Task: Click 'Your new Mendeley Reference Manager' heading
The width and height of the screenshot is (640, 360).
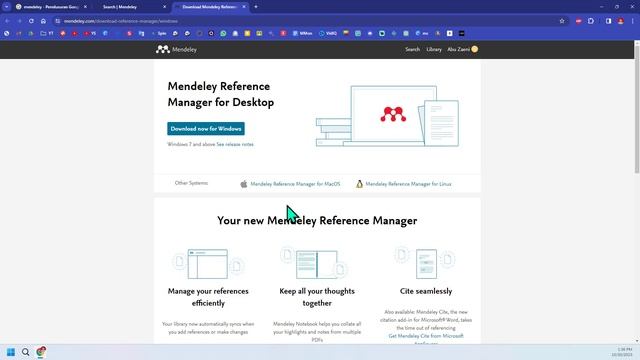Action: (317, 220)
